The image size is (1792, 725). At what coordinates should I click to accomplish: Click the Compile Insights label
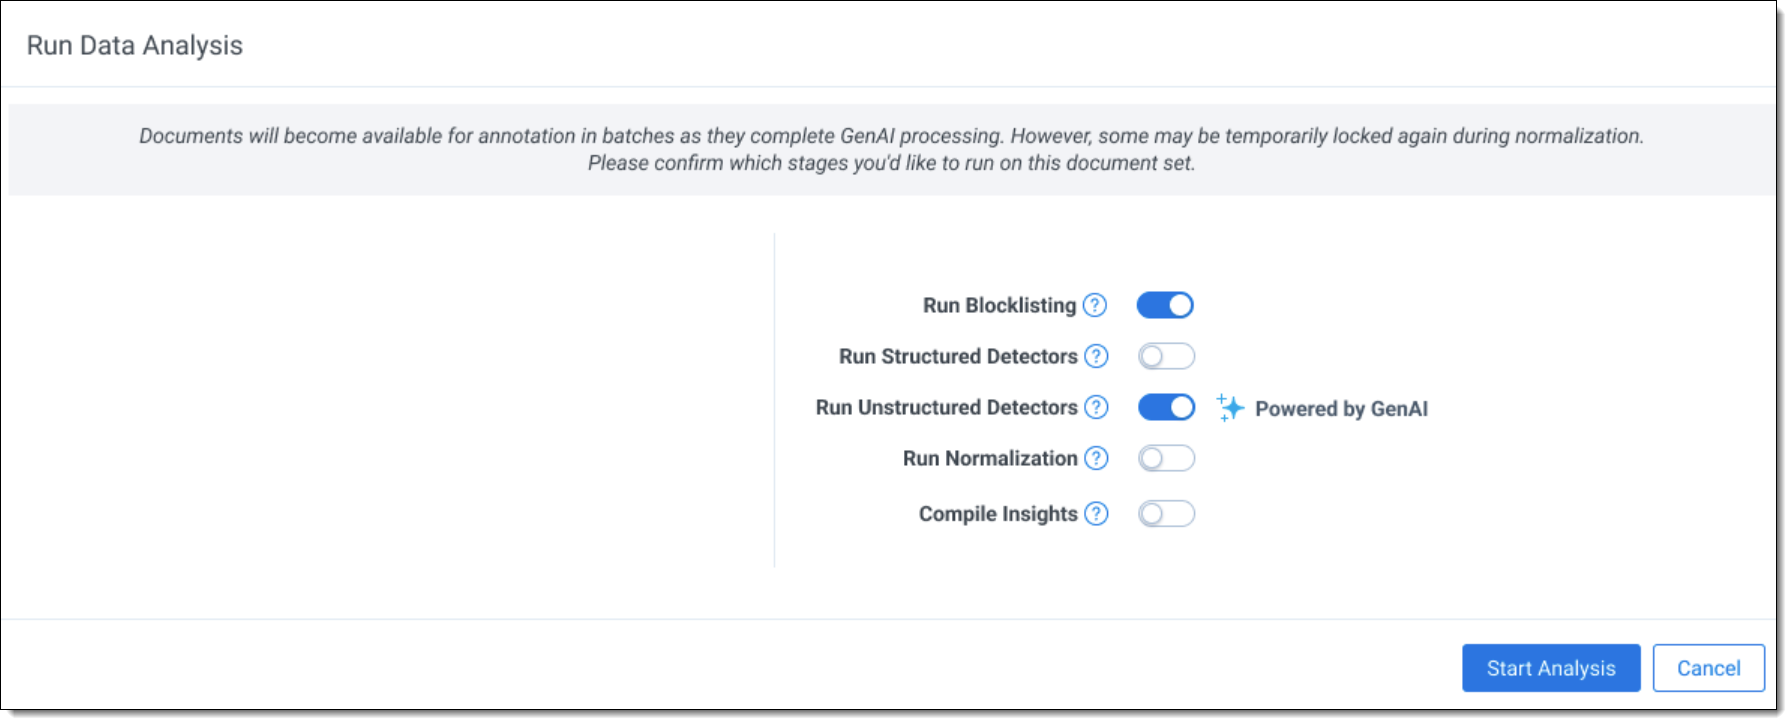pyautogui.click(x=998, y=514)
